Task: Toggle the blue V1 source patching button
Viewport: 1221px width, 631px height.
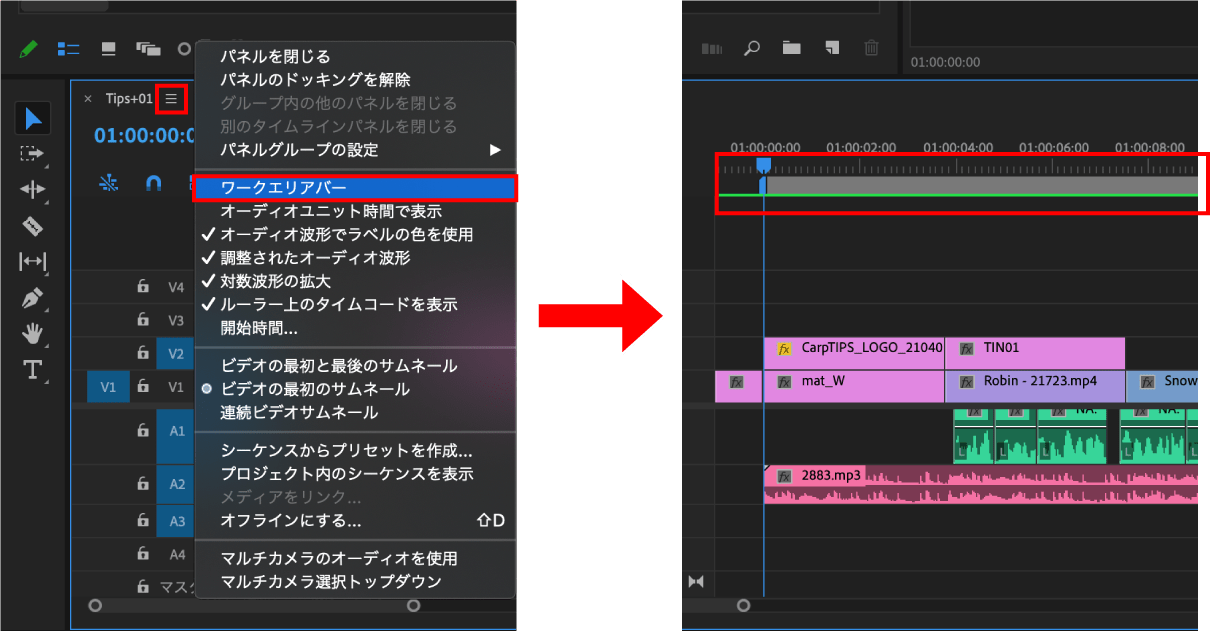Action: click(108, 387)
